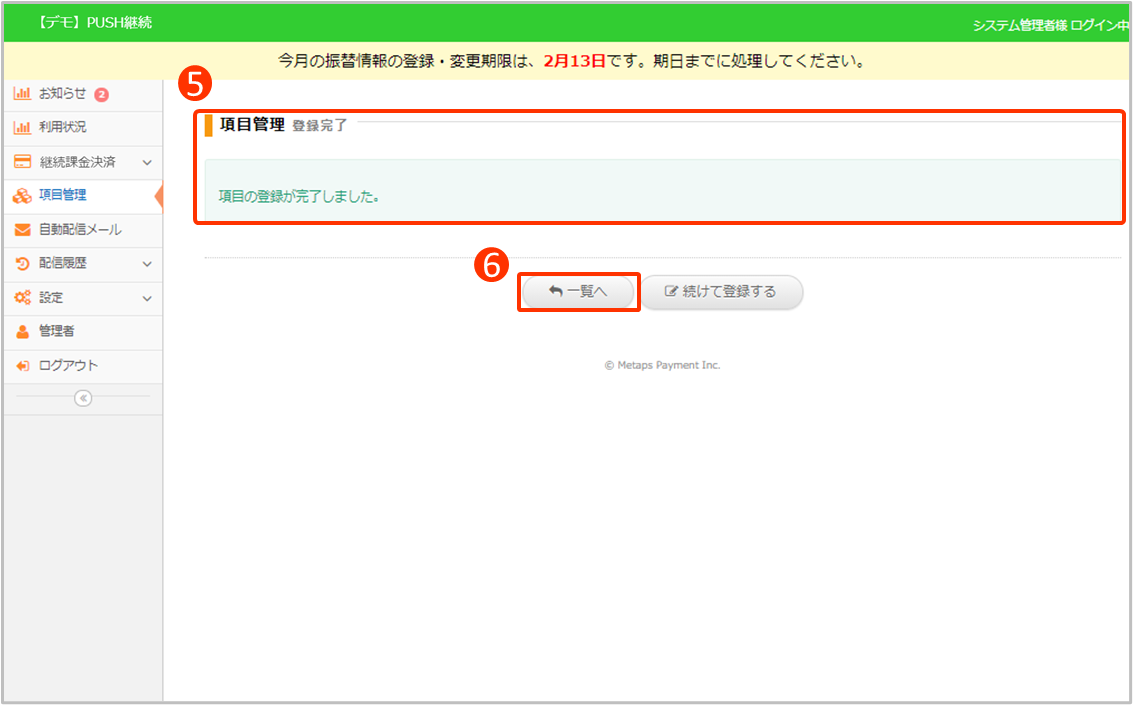
Task: Expand the 配信履歴 submenu chevron
Action: click(x=147, y=264)
